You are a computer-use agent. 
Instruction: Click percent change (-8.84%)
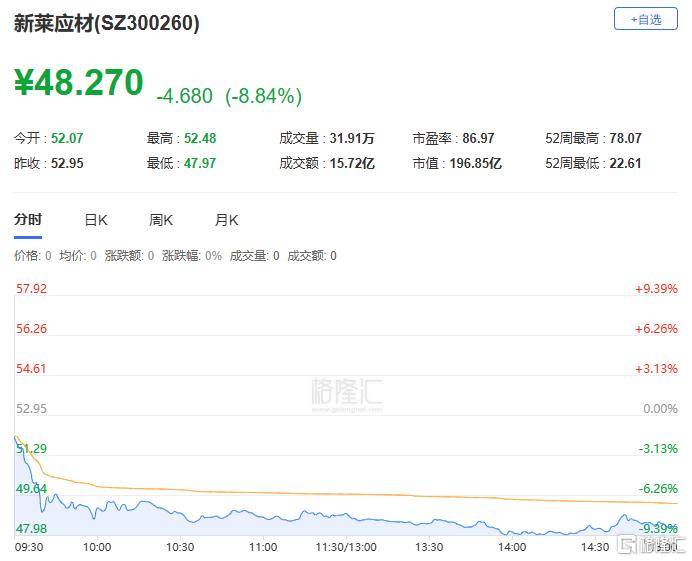(263, 96)
